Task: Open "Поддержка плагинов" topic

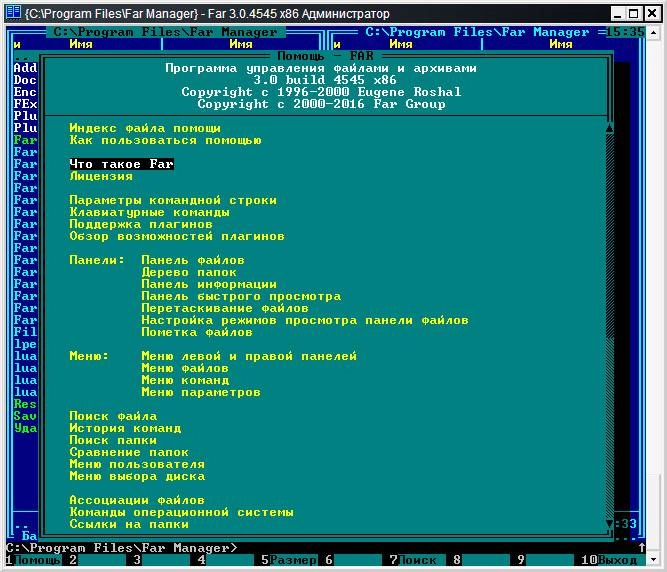Action: click(141, 224)
